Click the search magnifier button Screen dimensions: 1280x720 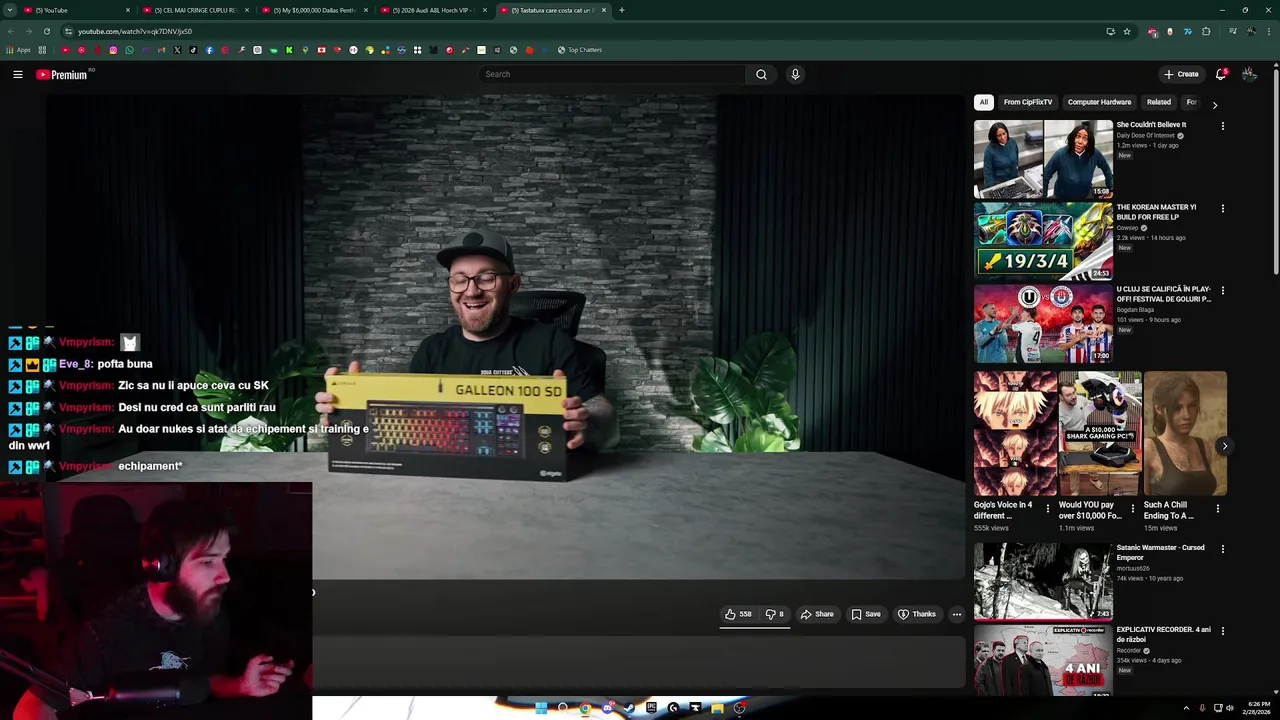click(x=761, y=74)
